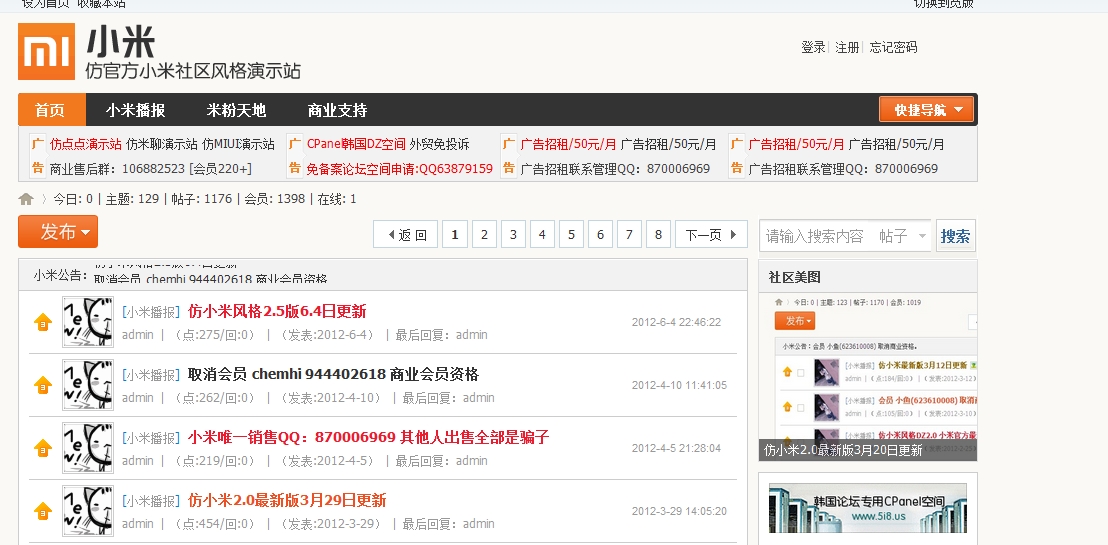This screenshot has width=1108, height=545.
Task: Open thread 取消会员 chemhi 944402618 商业会员资格
Action: pos(334,374)
